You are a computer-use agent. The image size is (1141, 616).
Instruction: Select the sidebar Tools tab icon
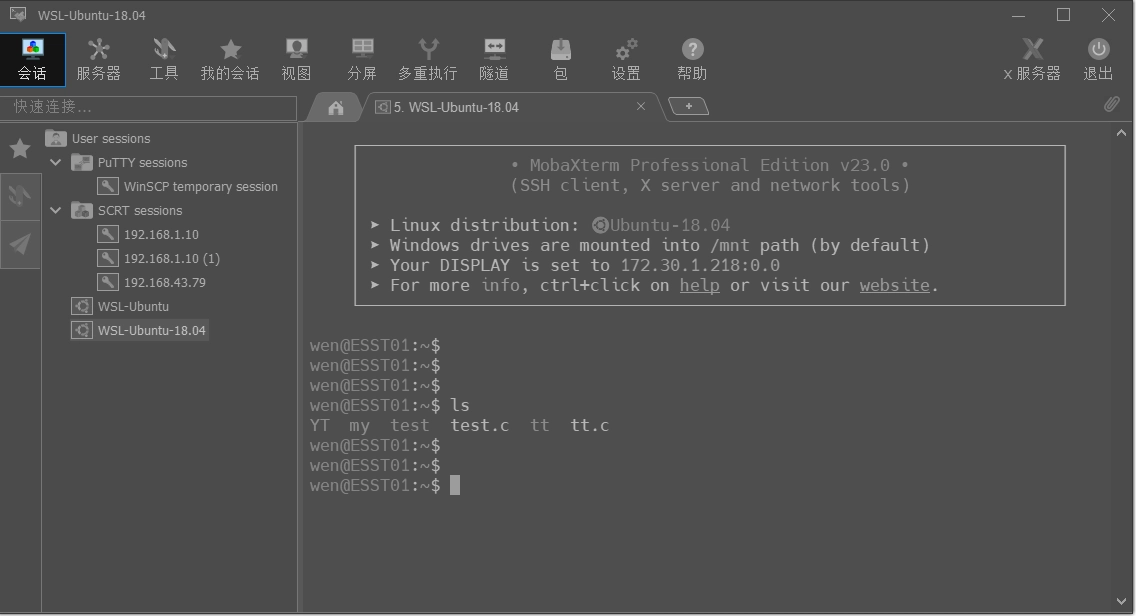20,195
